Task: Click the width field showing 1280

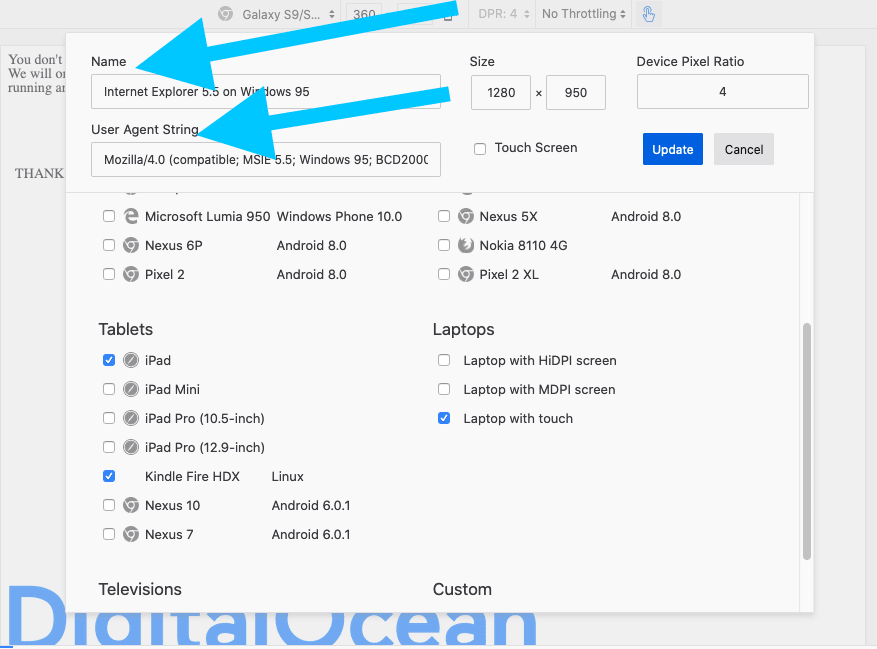Action: tap(501, 93)
